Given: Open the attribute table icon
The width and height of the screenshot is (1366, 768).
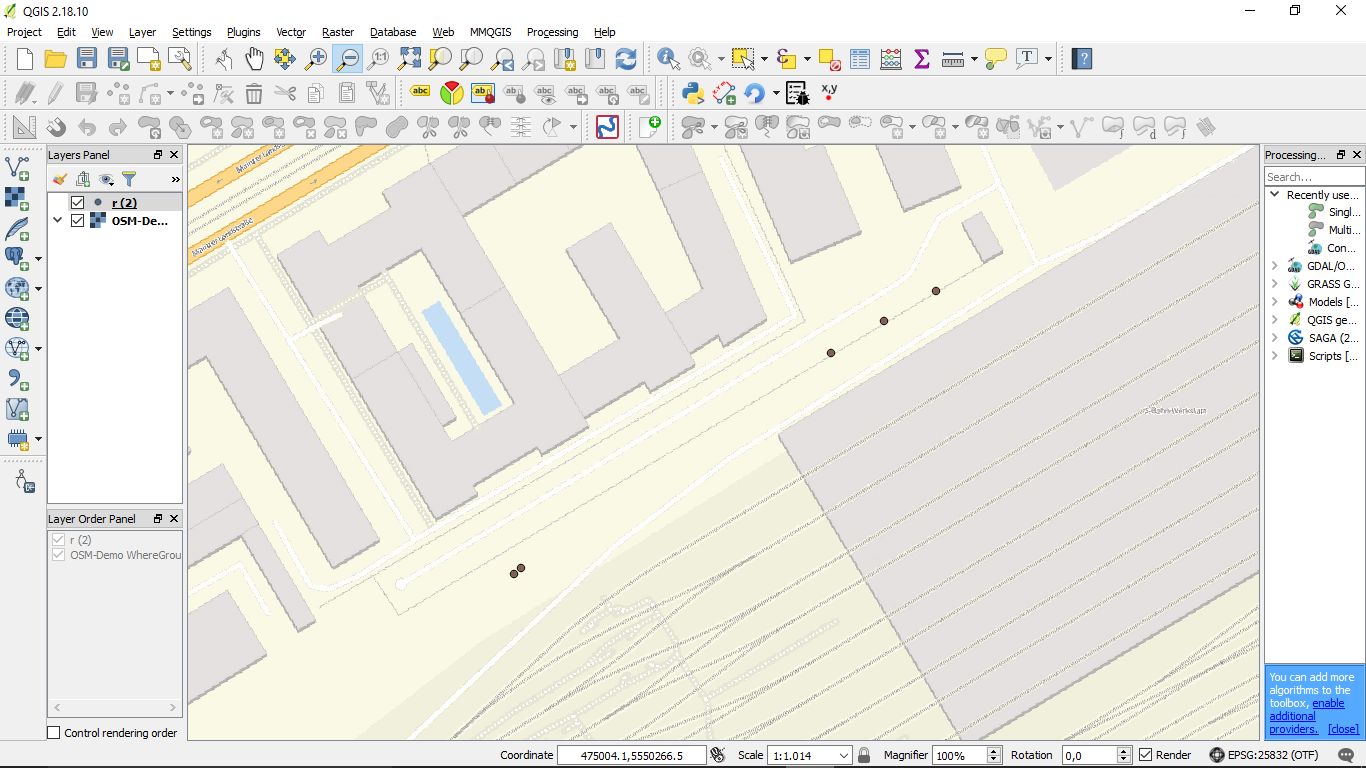Looking at the screenshot, I should [859, 59].
